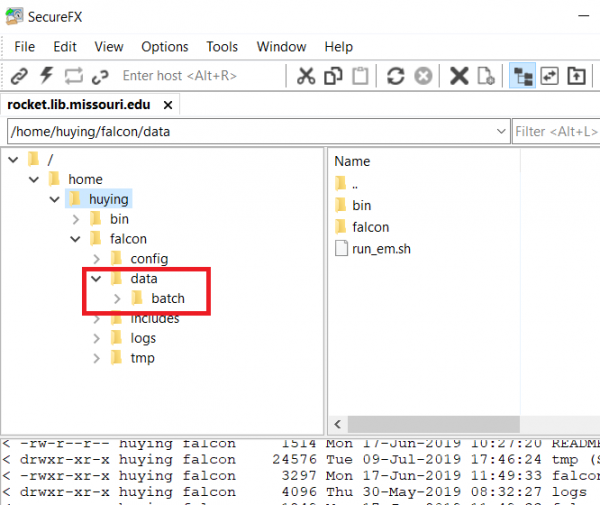Click the synchronize icon in toolbar

click(549, 76)
